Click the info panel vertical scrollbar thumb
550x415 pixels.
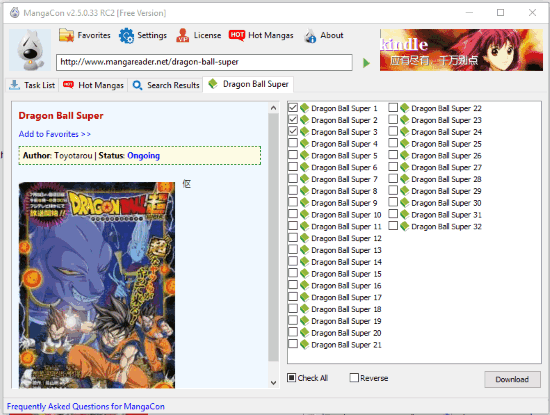[274, 237]
